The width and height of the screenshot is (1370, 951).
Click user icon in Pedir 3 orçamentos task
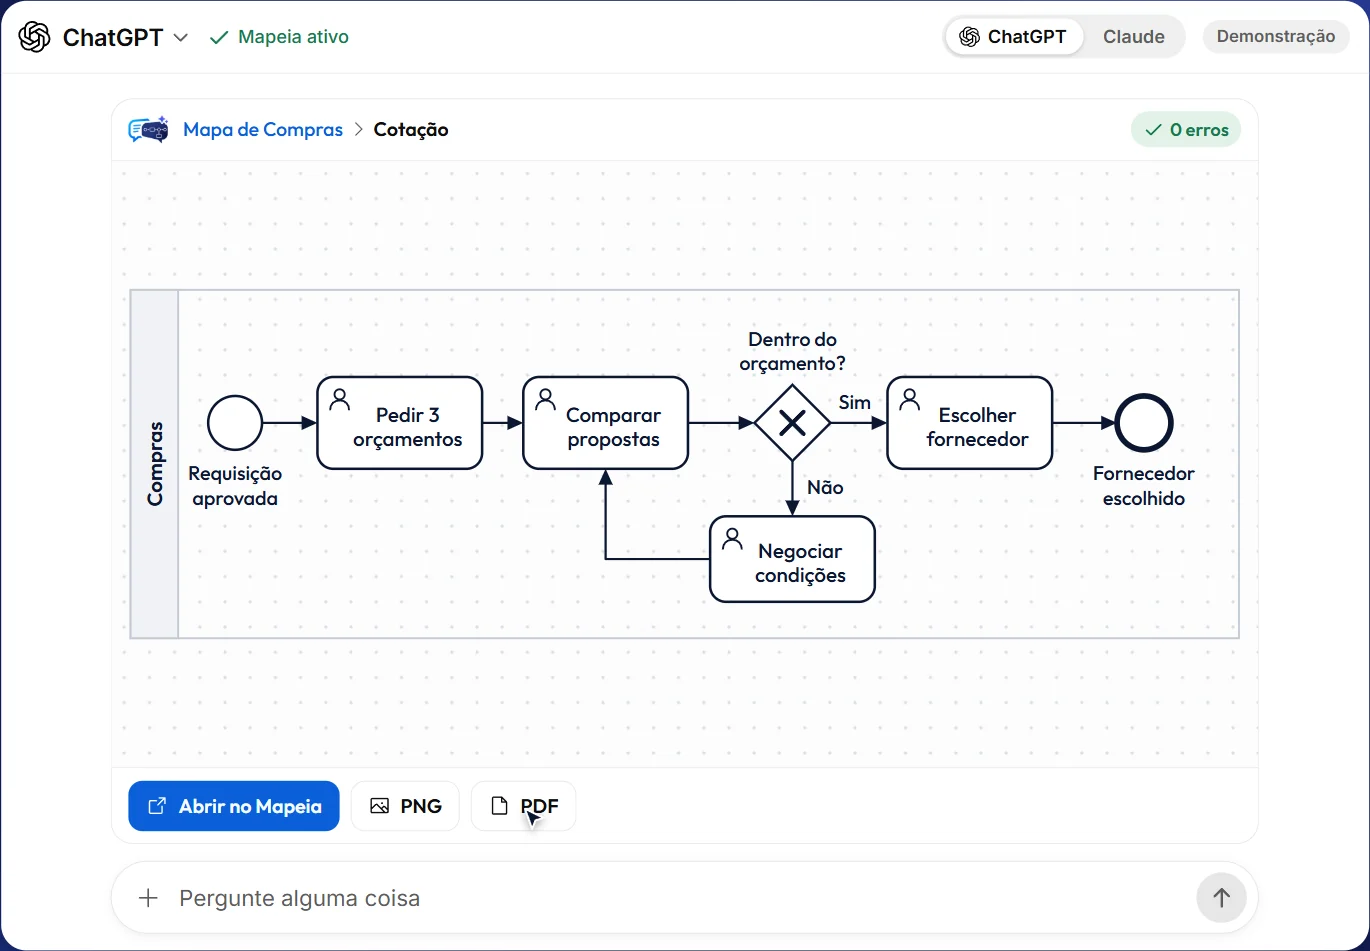[340, 400]
